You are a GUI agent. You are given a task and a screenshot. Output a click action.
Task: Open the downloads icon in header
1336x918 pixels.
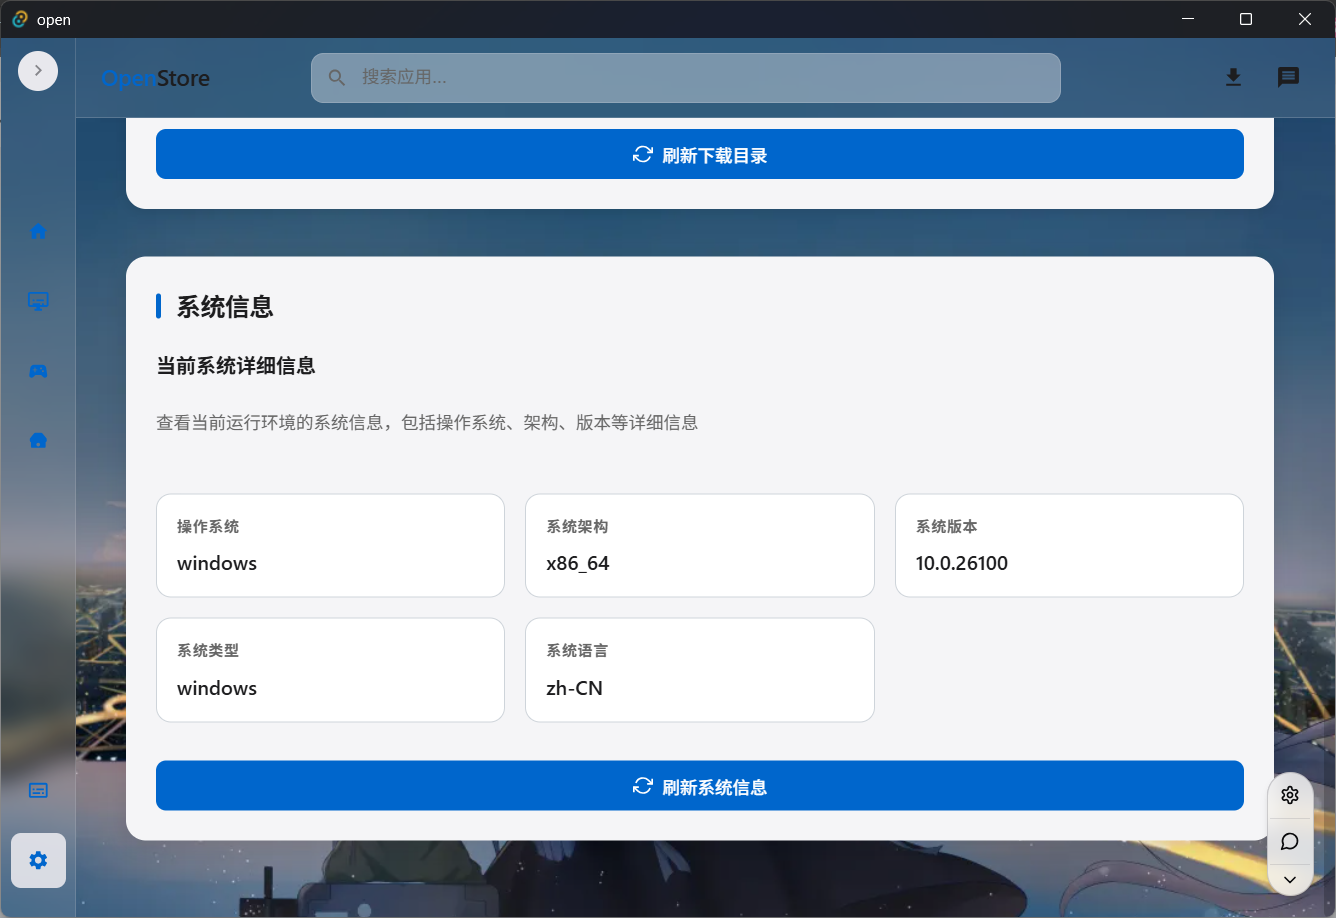click(x=1233, y=77)
